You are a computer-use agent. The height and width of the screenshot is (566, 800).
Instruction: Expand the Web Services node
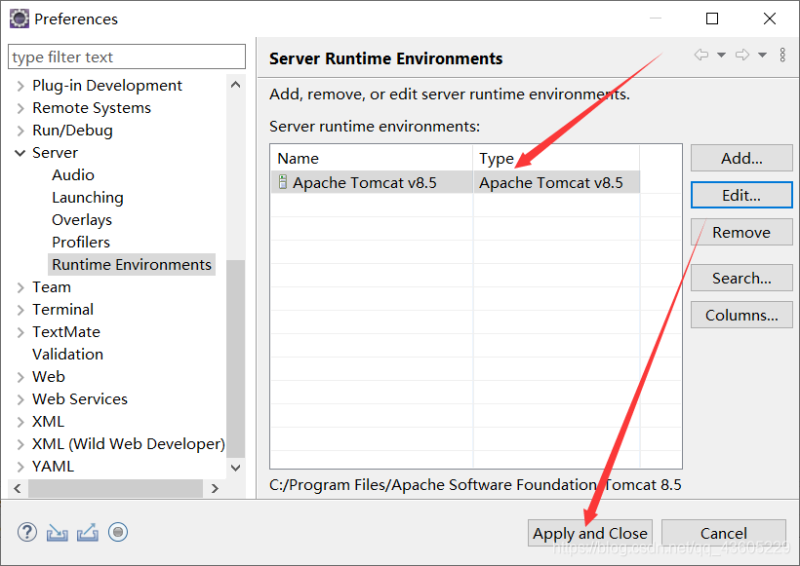[x=20, y=400]
